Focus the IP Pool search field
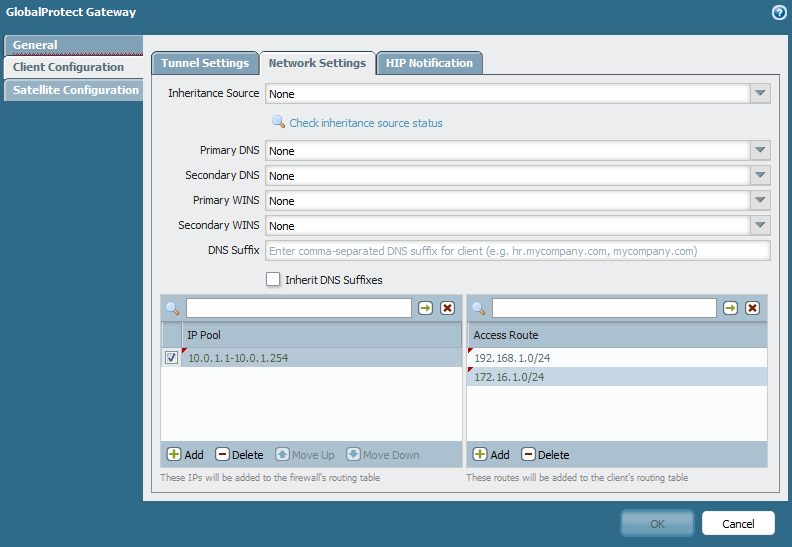 [x=299, y=308]
